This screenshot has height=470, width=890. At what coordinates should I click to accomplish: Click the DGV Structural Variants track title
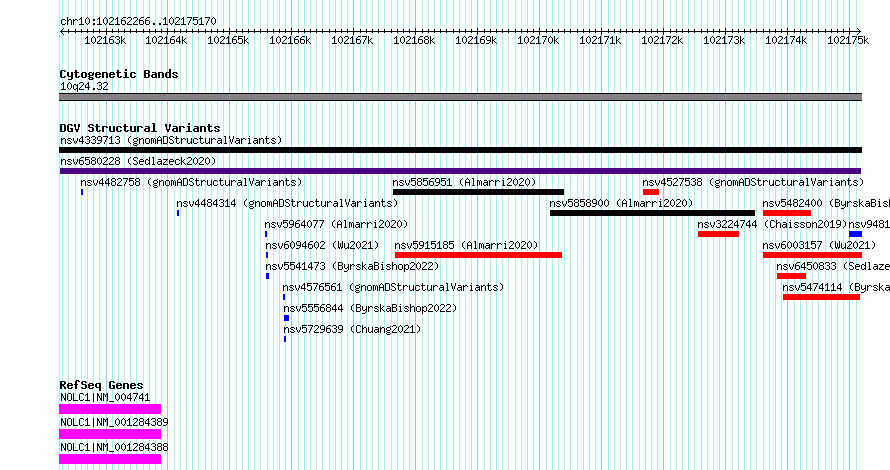[x=140, y=128]
